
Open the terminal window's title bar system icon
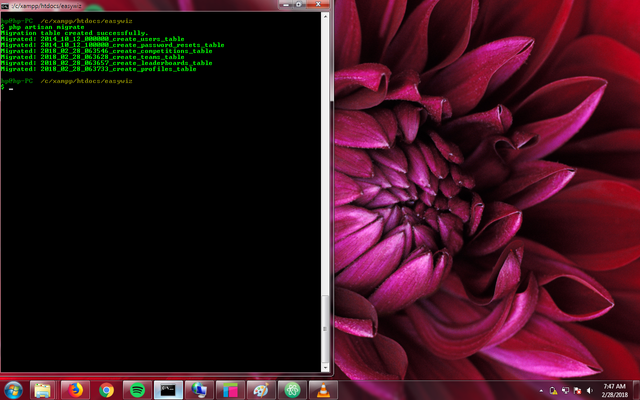point(5,6)
